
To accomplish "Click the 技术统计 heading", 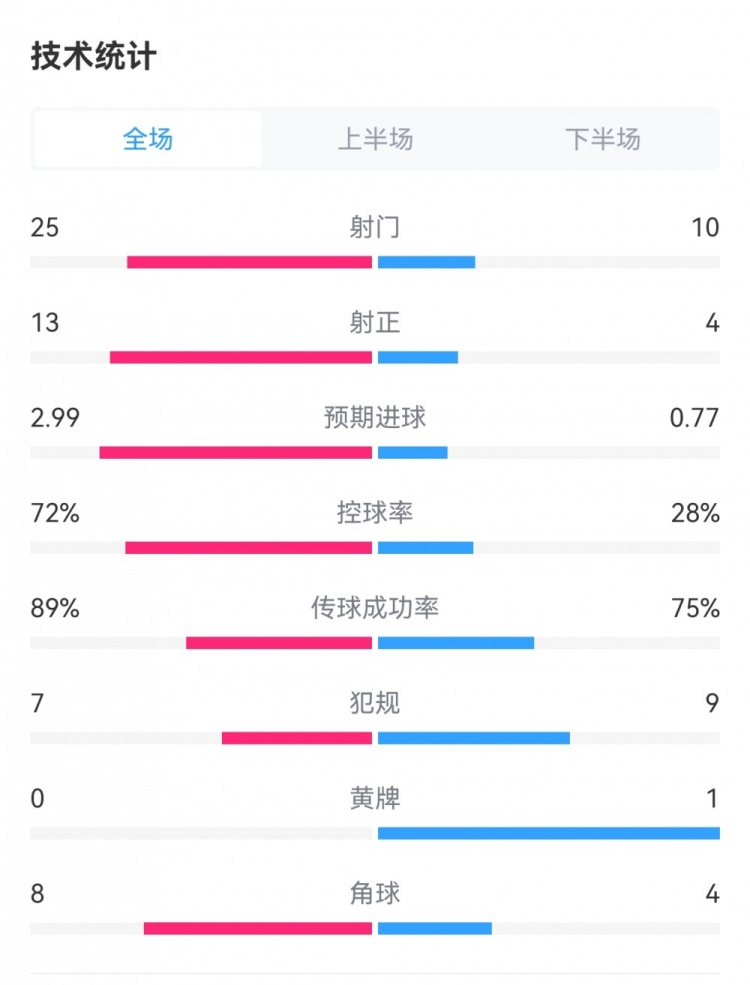I will click(x=93, y=56).
